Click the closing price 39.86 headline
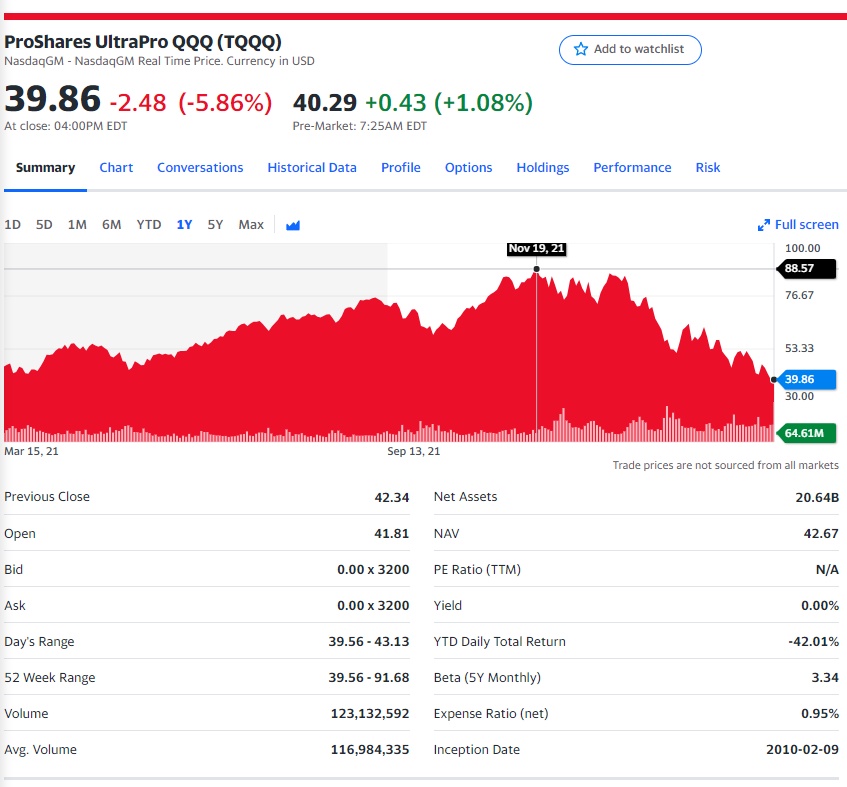847x787 pixels. click(52, 99)
